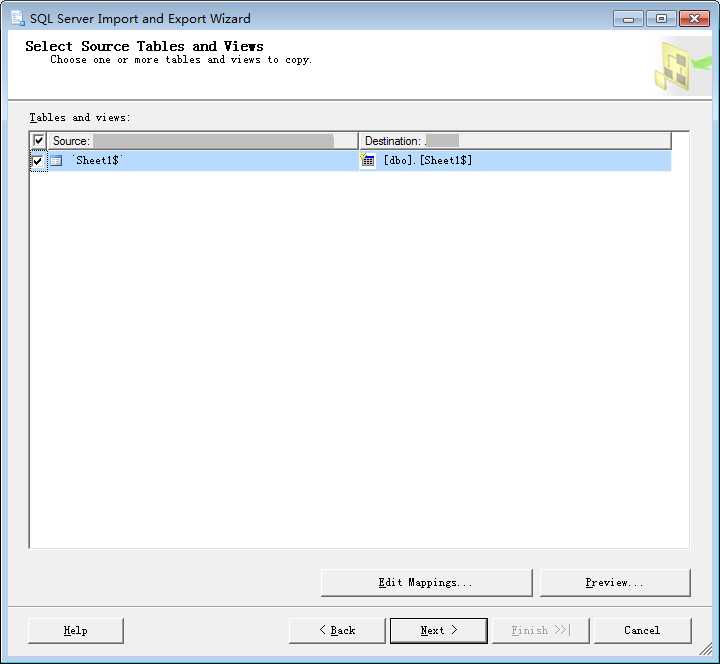The height and width of the screenshot is (664, 720).
Task: Toggle the select-all checkbox in Source header
Action: (x=38, y=140)
